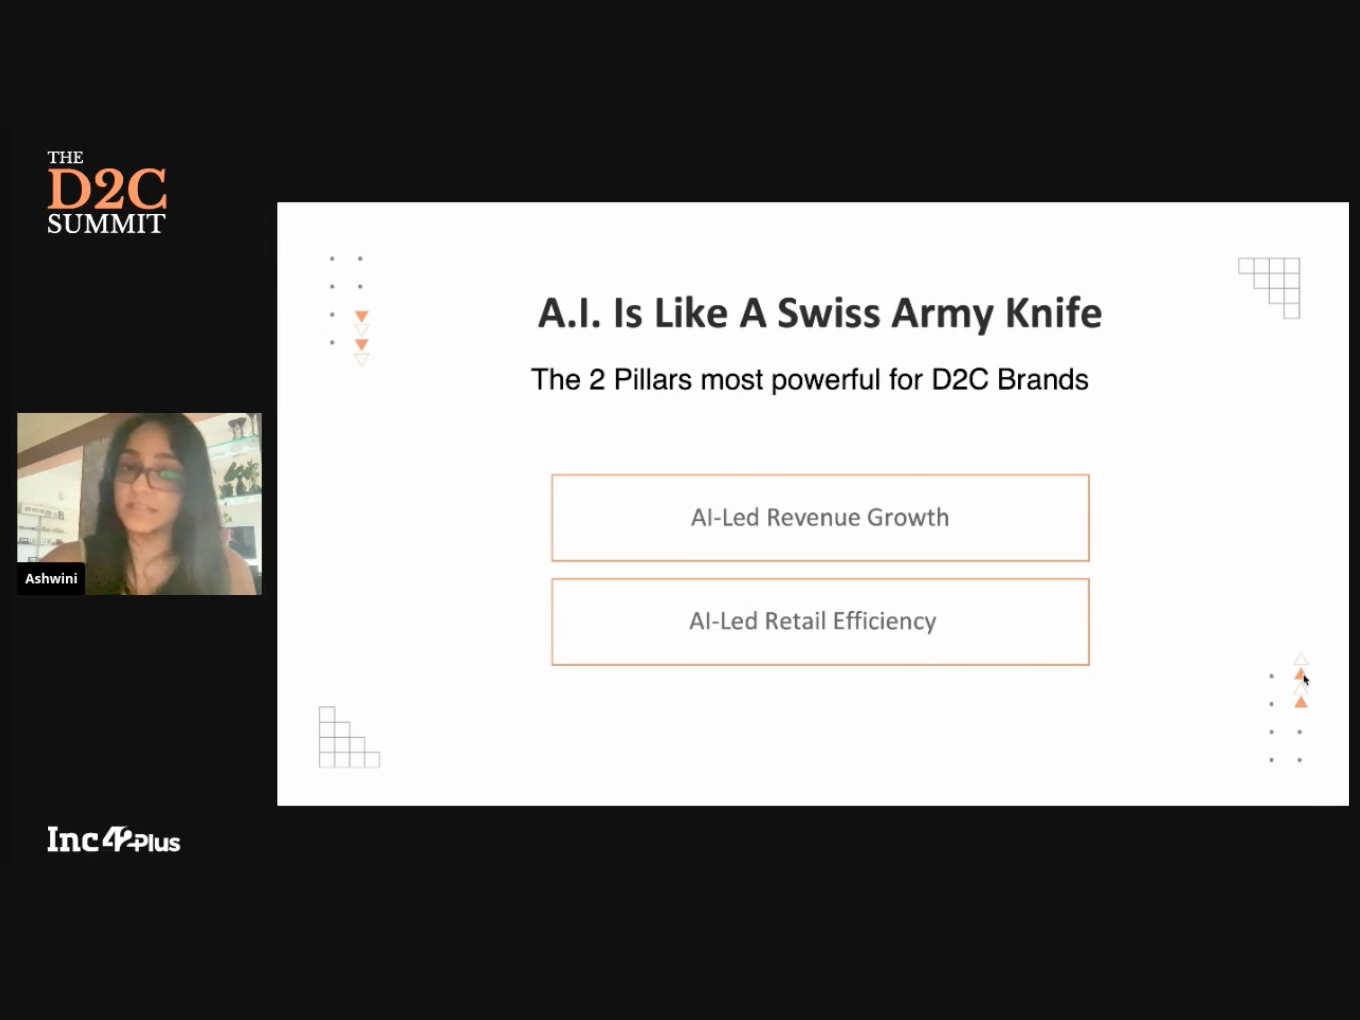Click the staircase grid graphic in slide's top-right corner

(1271, 286)
